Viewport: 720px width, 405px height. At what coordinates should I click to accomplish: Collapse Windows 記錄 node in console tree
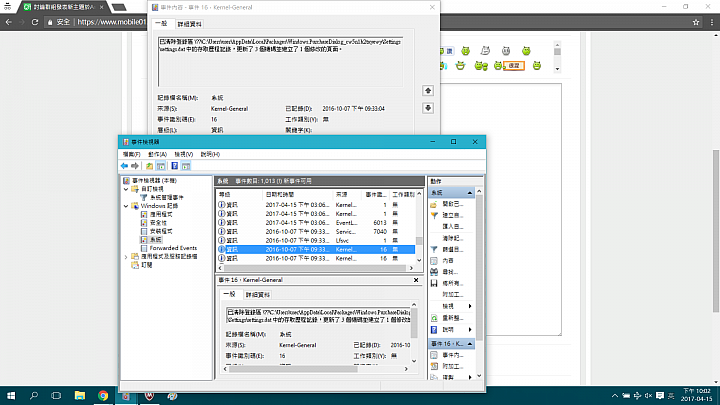tap(126, 206)
